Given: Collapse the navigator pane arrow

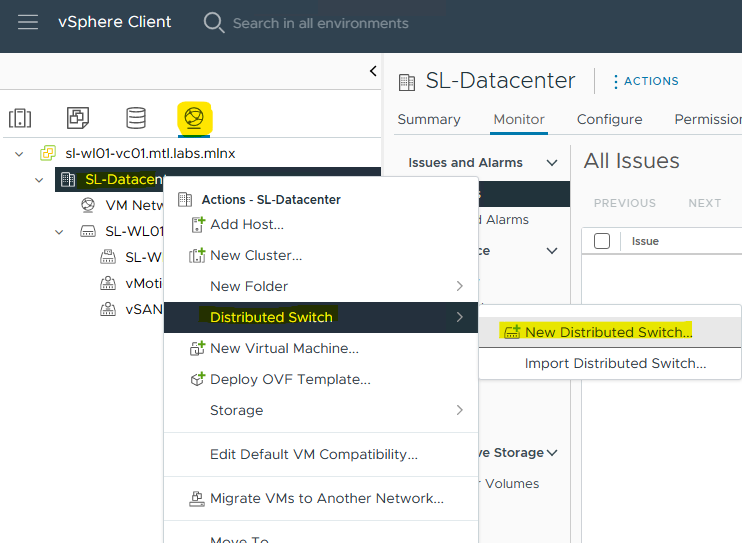Looking at the screenshot, I should click(373, 71).
